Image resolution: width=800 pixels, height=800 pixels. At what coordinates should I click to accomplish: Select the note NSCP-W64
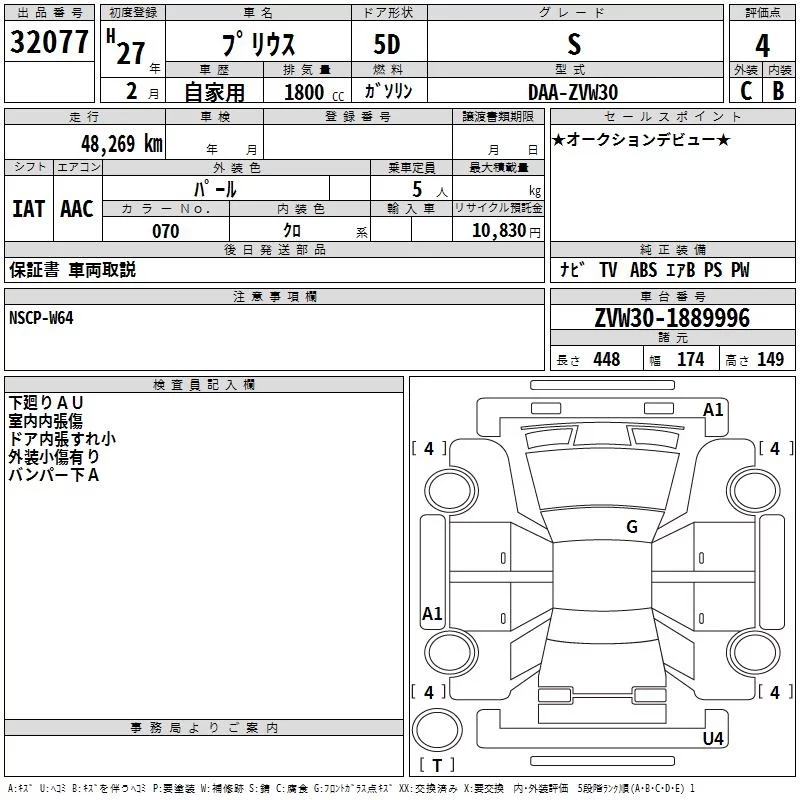(41, 318)
